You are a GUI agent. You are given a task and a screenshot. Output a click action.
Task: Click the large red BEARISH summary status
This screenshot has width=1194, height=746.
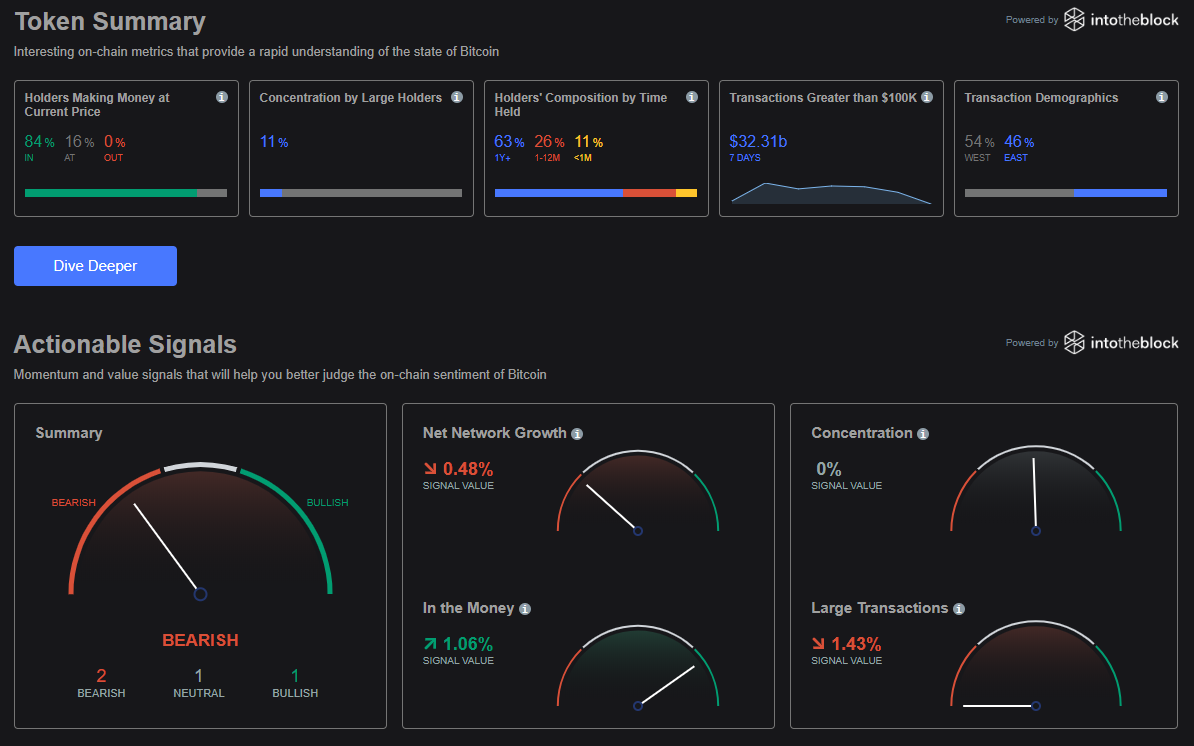pos(200,640)
